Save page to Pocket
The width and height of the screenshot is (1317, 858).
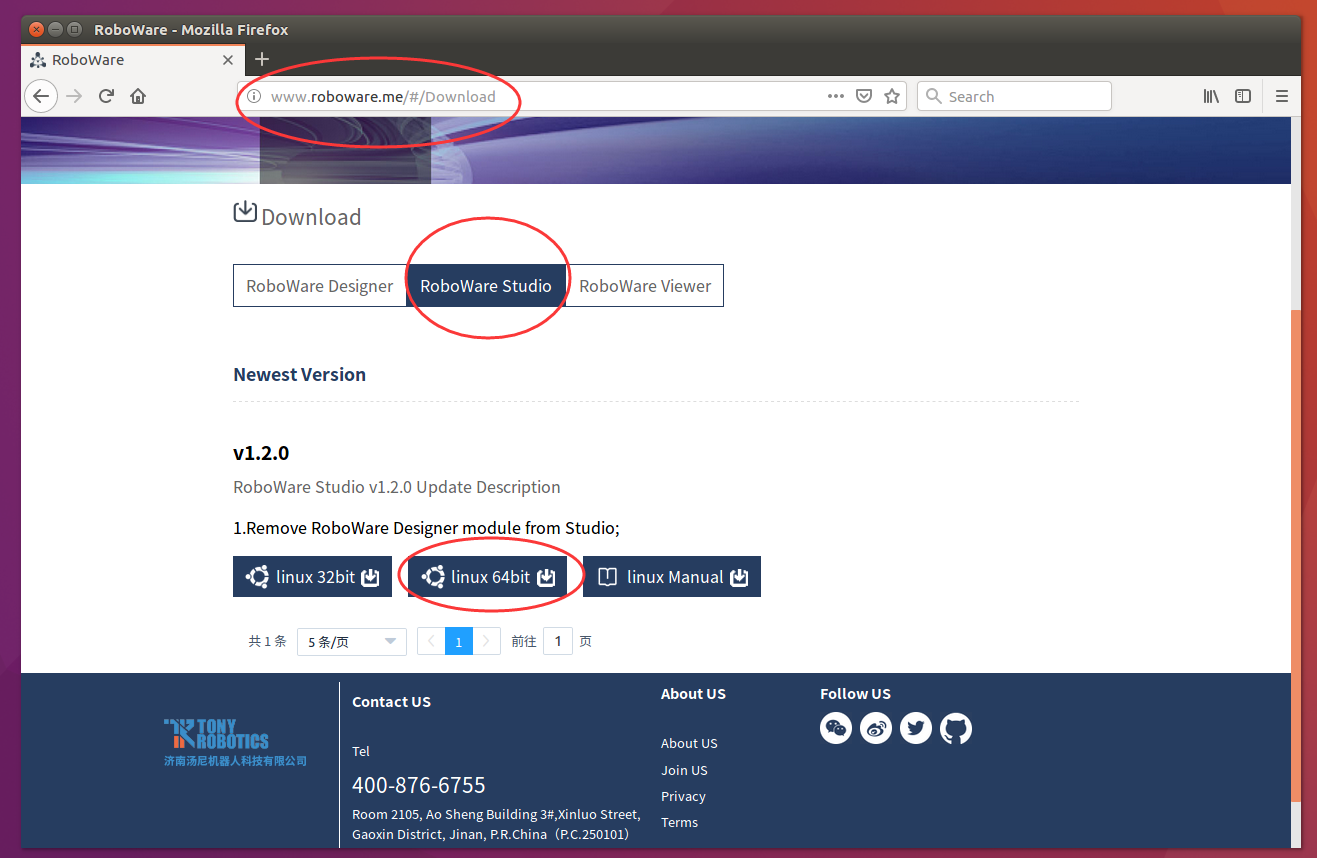click(864, 96)
